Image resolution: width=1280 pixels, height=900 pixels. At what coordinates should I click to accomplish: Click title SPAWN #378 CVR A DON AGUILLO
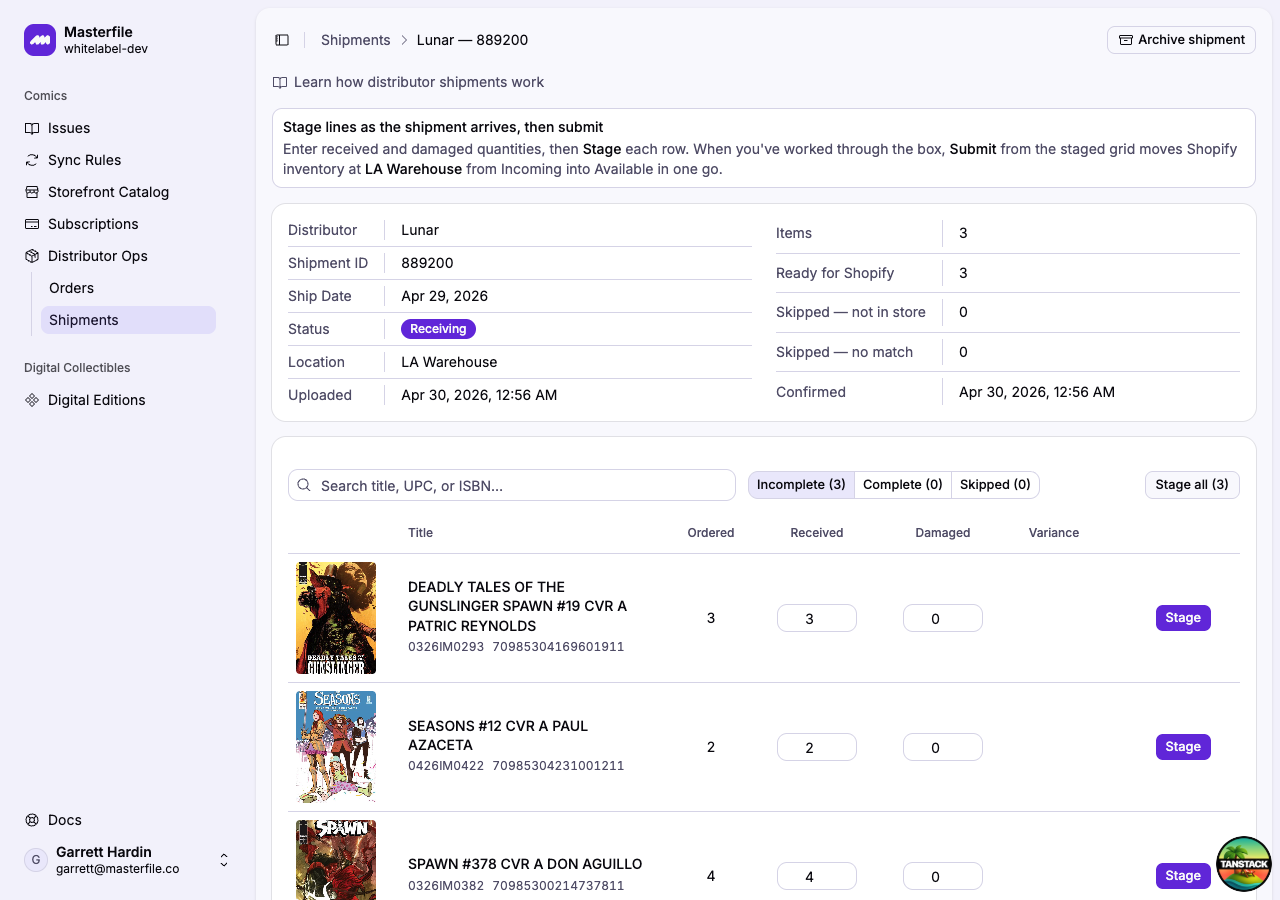tap(525, 864)
